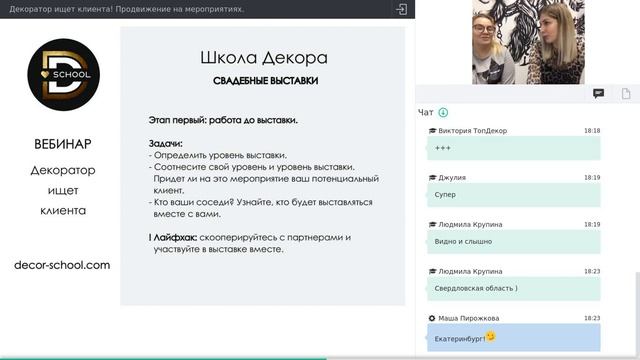Click the "Екатеринбург" chat message bubble
This screenshot has height=360, width=640.
click(x=513, y=338)
